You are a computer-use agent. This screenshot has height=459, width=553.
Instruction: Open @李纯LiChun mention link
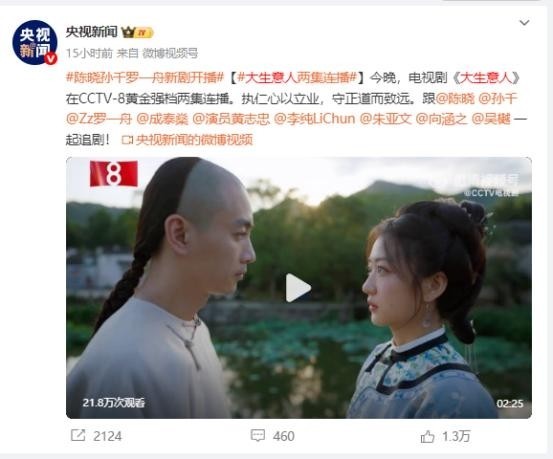(x=315, y=119)
